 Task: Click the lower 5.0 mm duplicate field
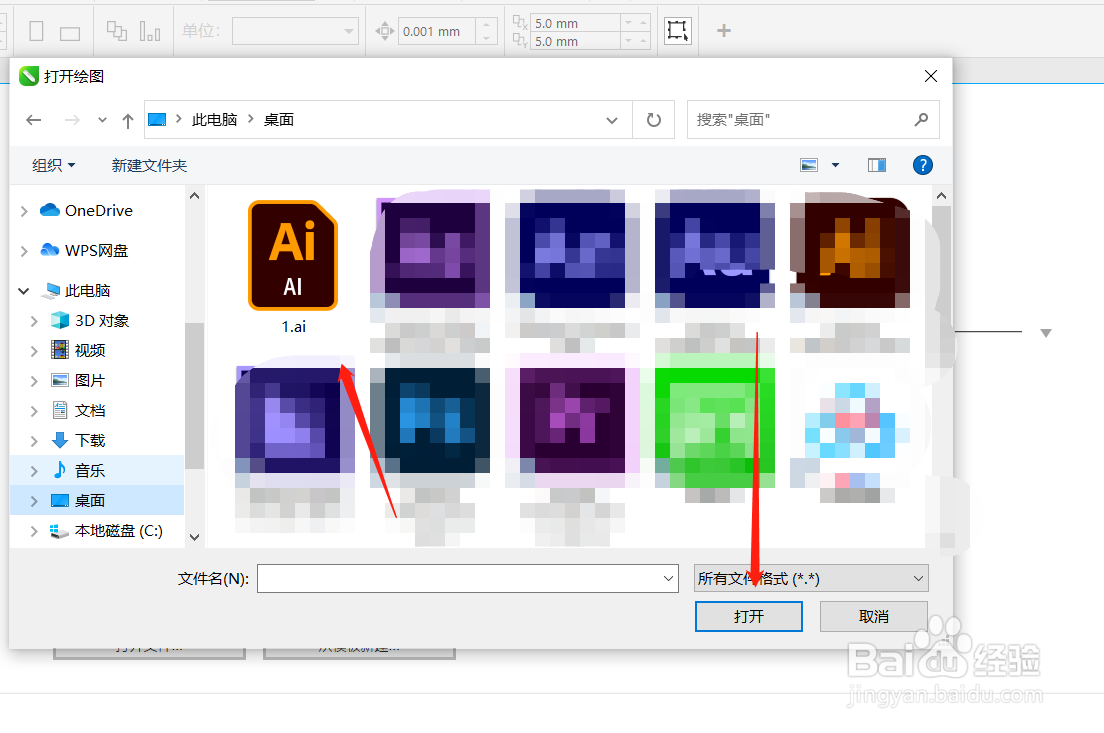tap(575, 41)
